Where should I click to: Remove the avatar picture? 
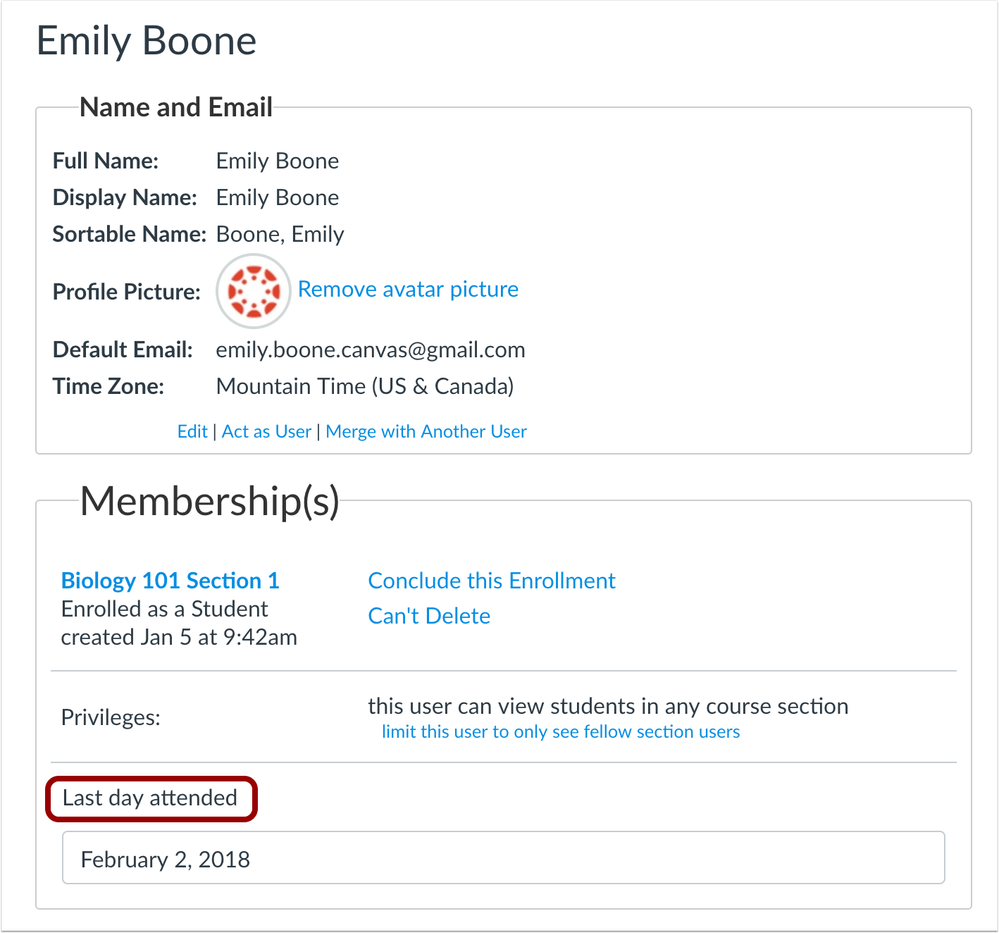(x=408, y=290)
